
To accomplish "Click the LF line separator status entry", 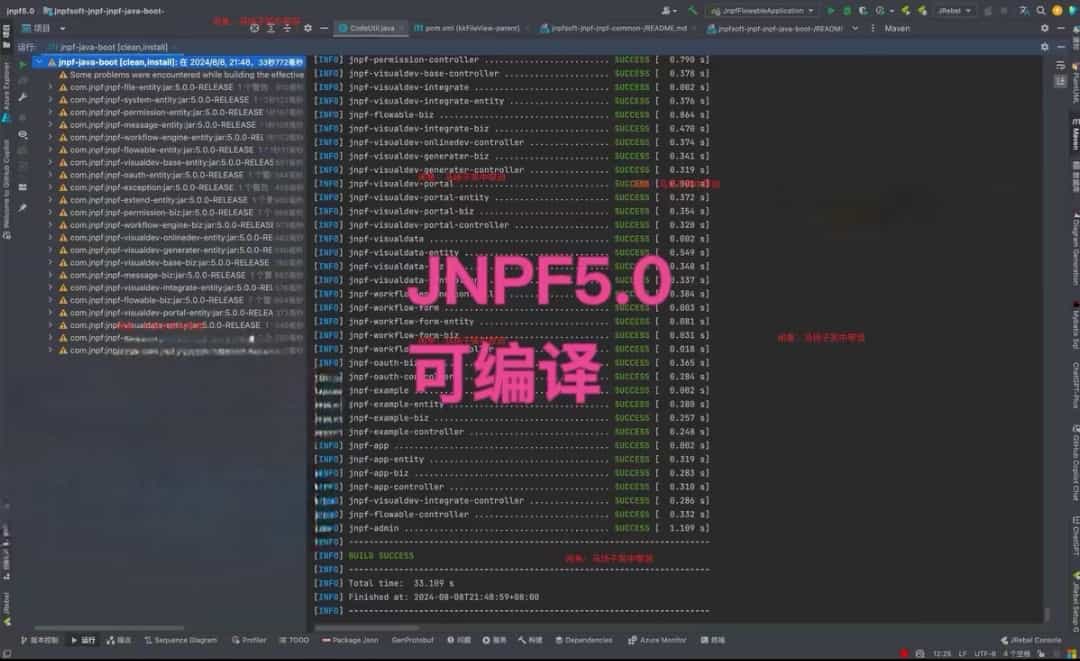I will pyautogui.click(x=962, y=653).
